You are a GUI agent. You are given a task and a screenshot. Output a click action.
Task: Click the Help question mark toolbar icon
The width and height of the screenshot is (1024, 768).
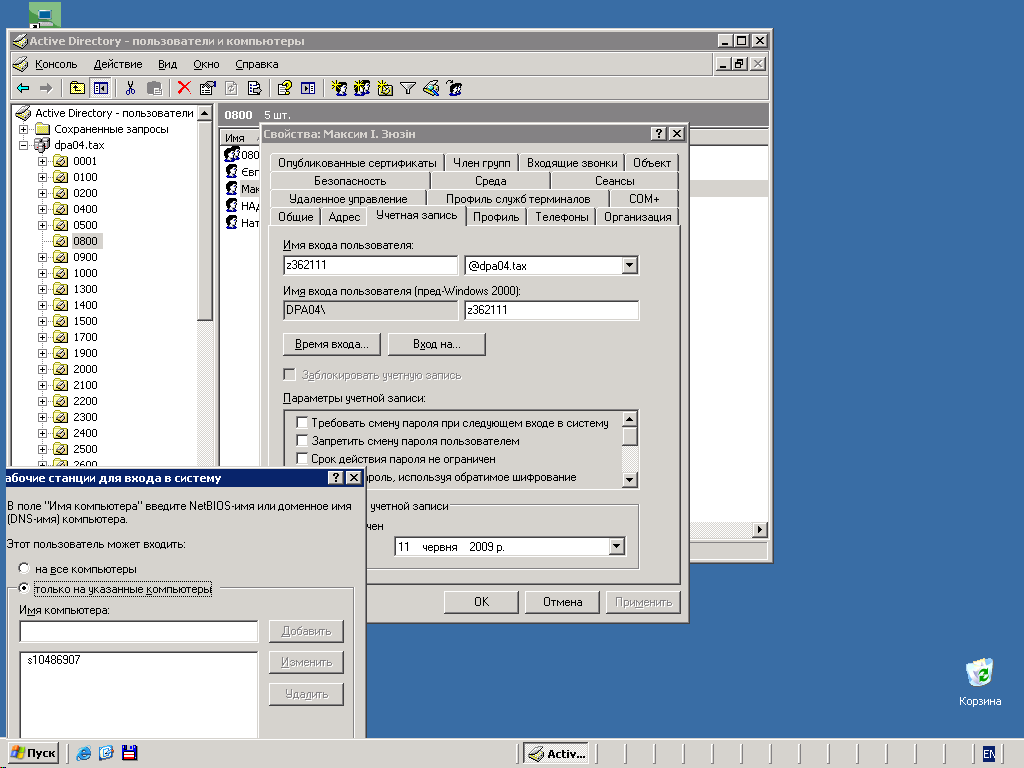tap(285, 88)
